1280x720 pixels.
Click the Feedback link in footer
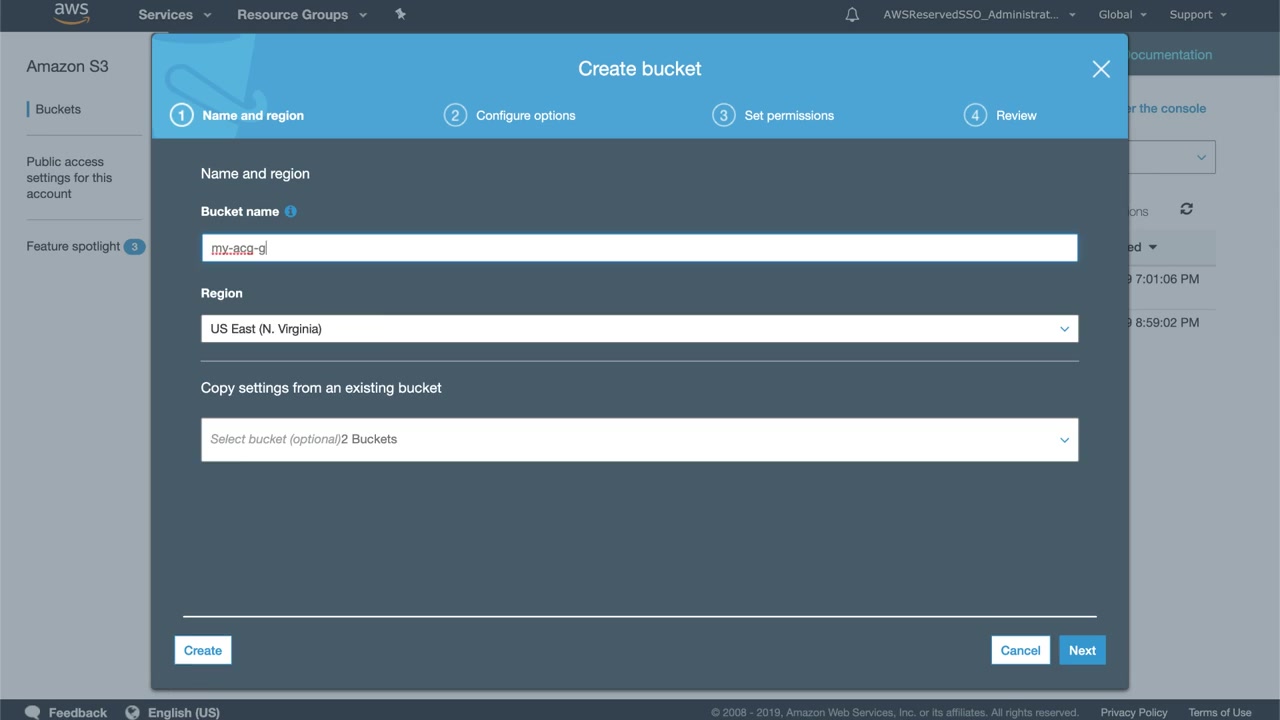[x=78, y=713]
